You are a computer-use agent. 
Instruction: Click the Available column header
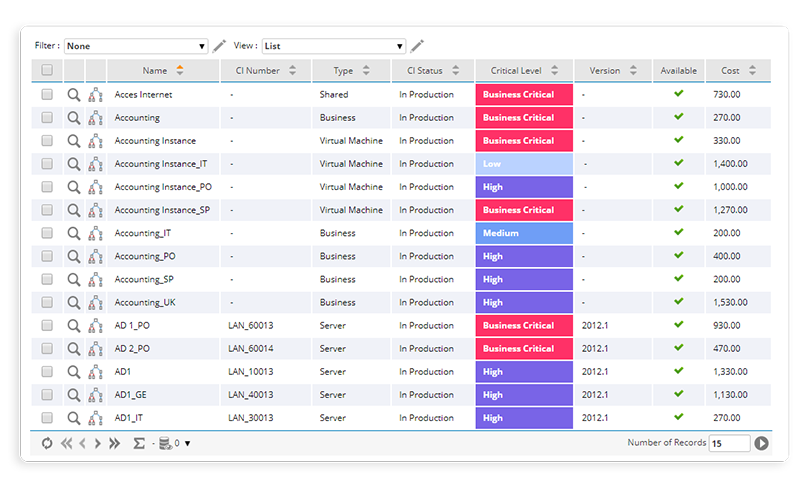(679, 70)
